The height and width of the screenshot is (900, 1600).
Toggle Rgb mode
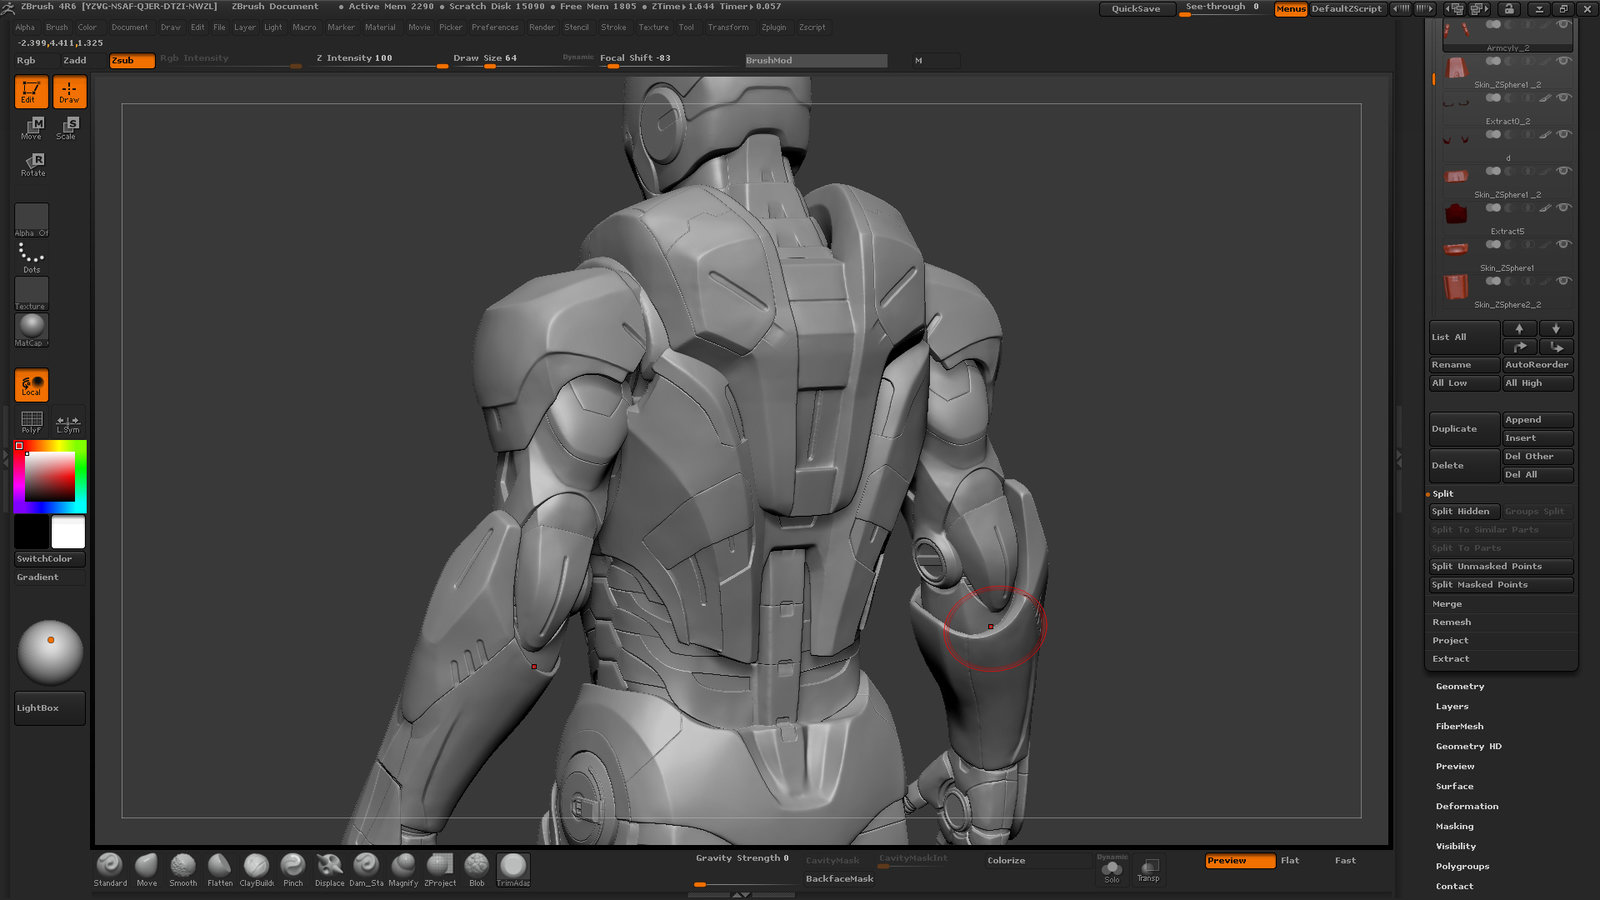[26, 61]
